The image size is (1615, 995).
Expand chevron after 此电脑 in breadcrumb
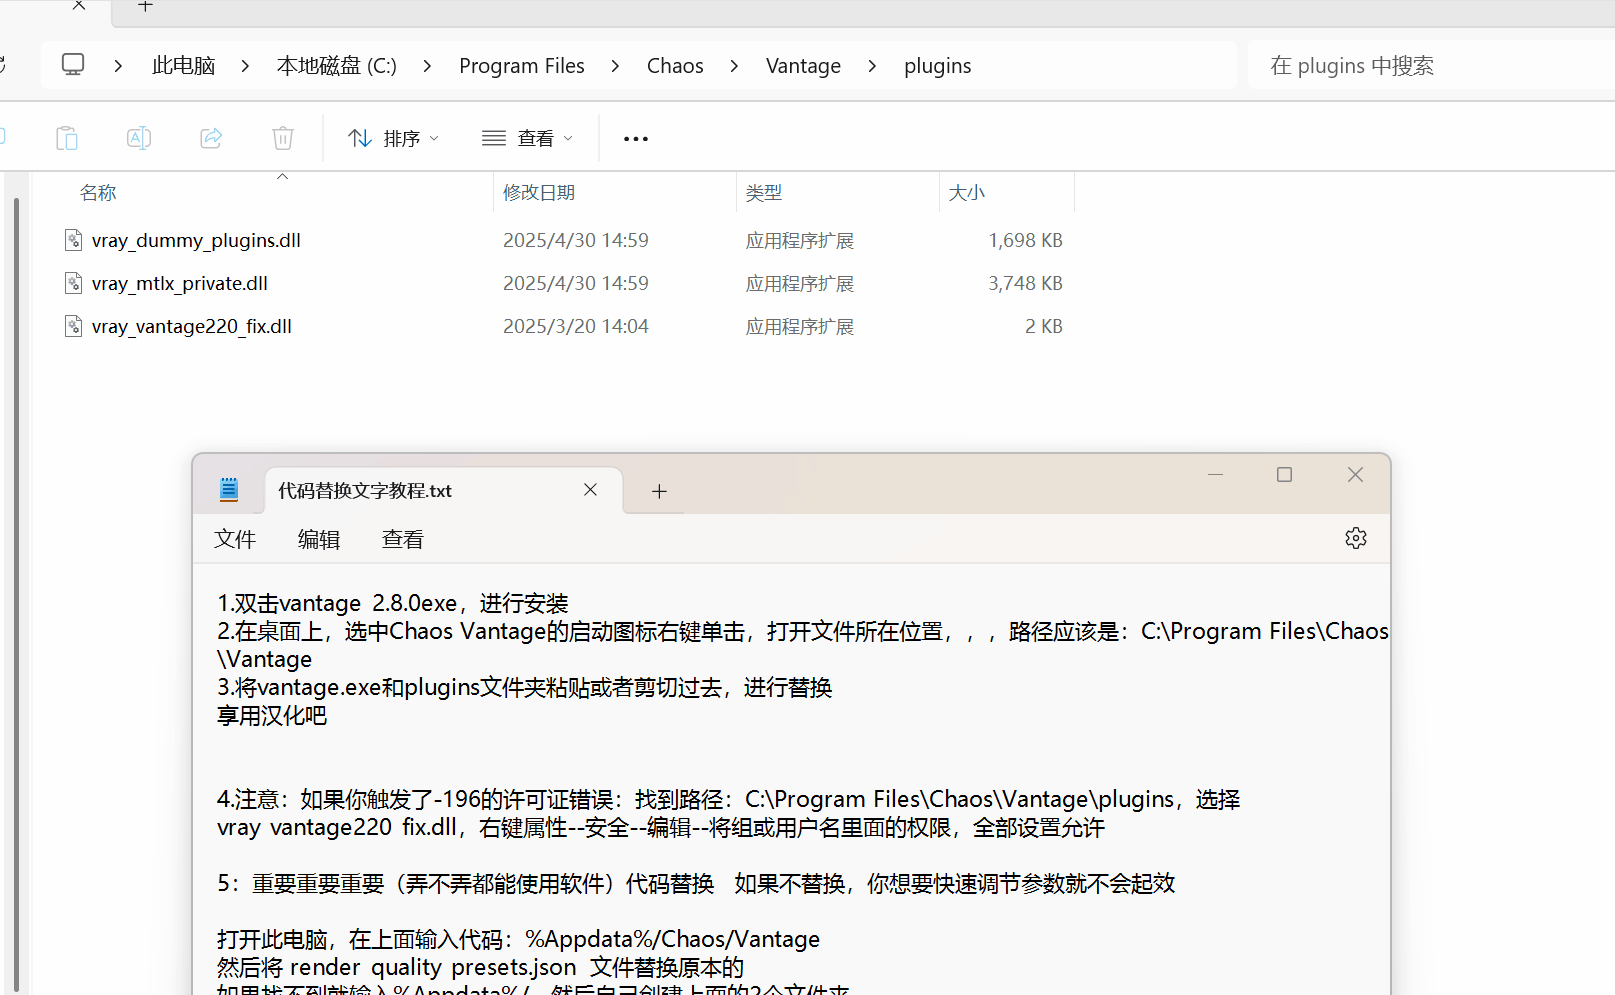(x=245, y=66)
